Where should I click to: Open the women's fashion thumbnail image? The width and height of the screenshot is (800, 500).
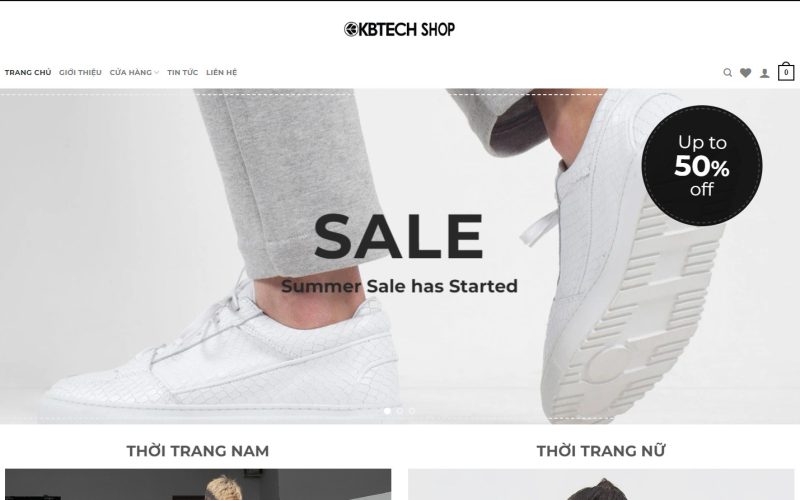(x=601, y=484)
